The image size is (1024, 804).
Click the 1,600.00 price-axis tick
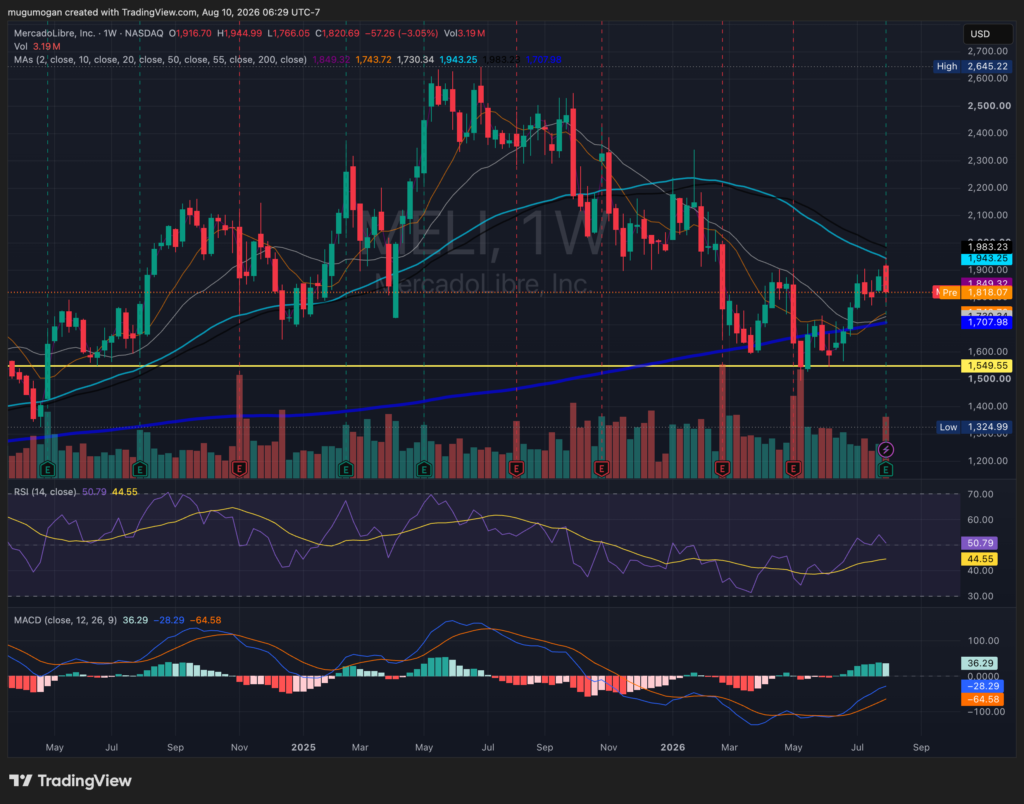click(x=988, y=351)
